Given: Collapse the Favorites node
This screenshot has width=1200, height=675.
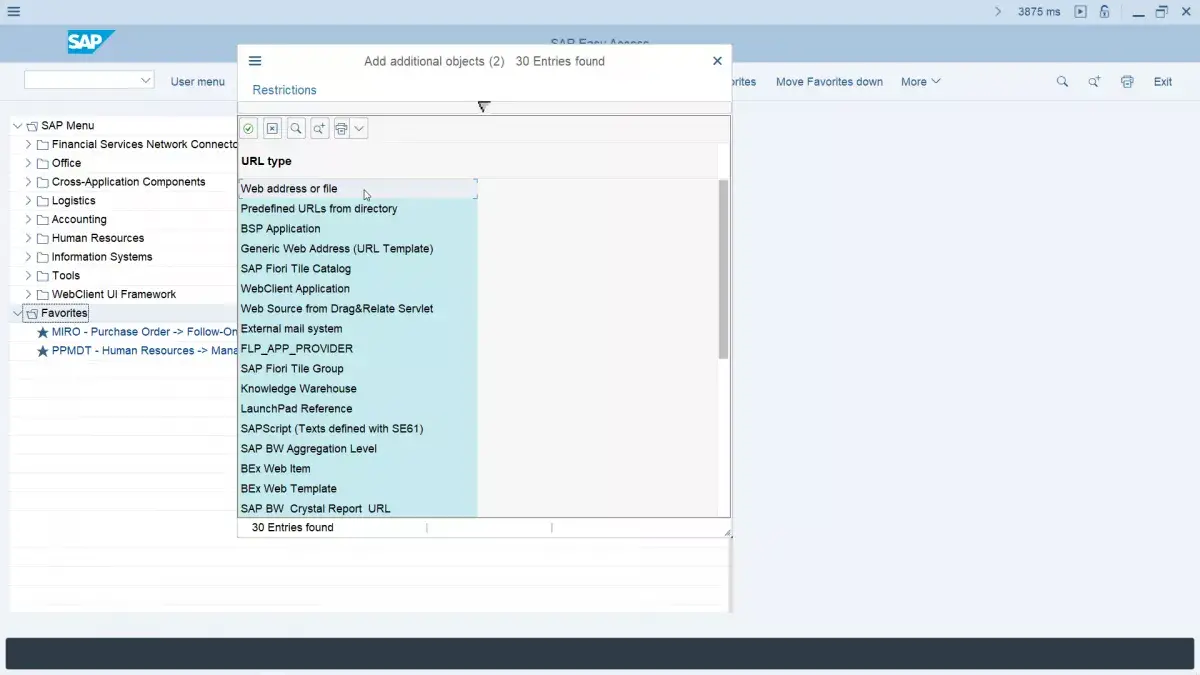Looking at the screenshot, I should tap(17, 313).
